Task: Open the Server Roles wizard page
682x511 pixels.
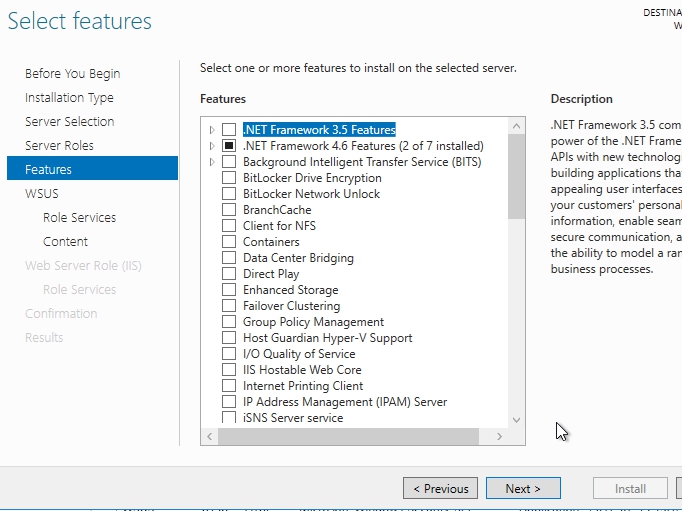Action: (x=59, y=146)
